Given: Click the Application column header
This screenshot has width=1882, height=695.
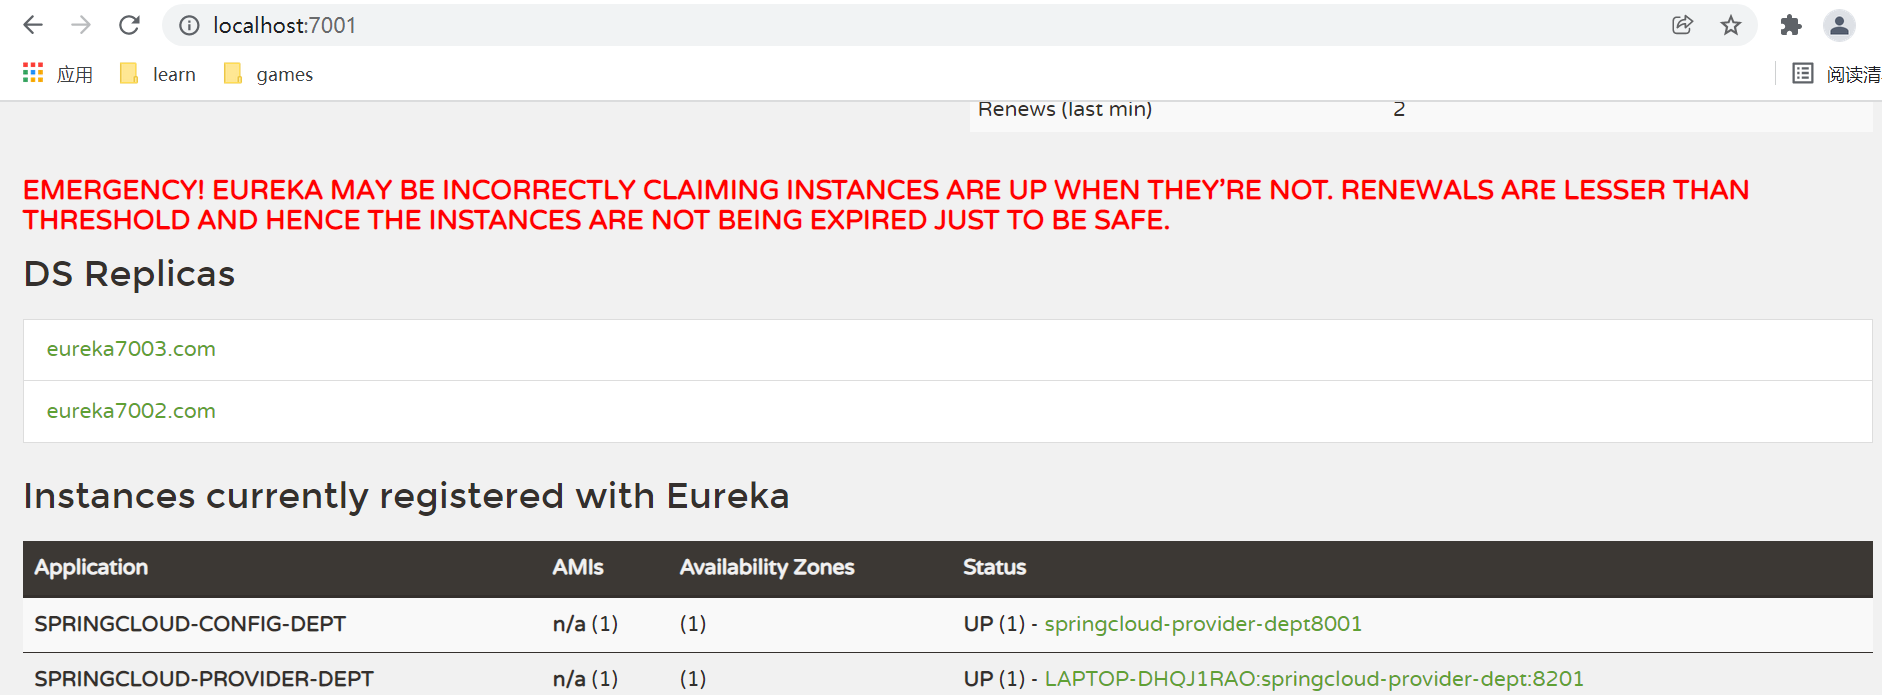Looking at the screenshot, I should [91, 567].
